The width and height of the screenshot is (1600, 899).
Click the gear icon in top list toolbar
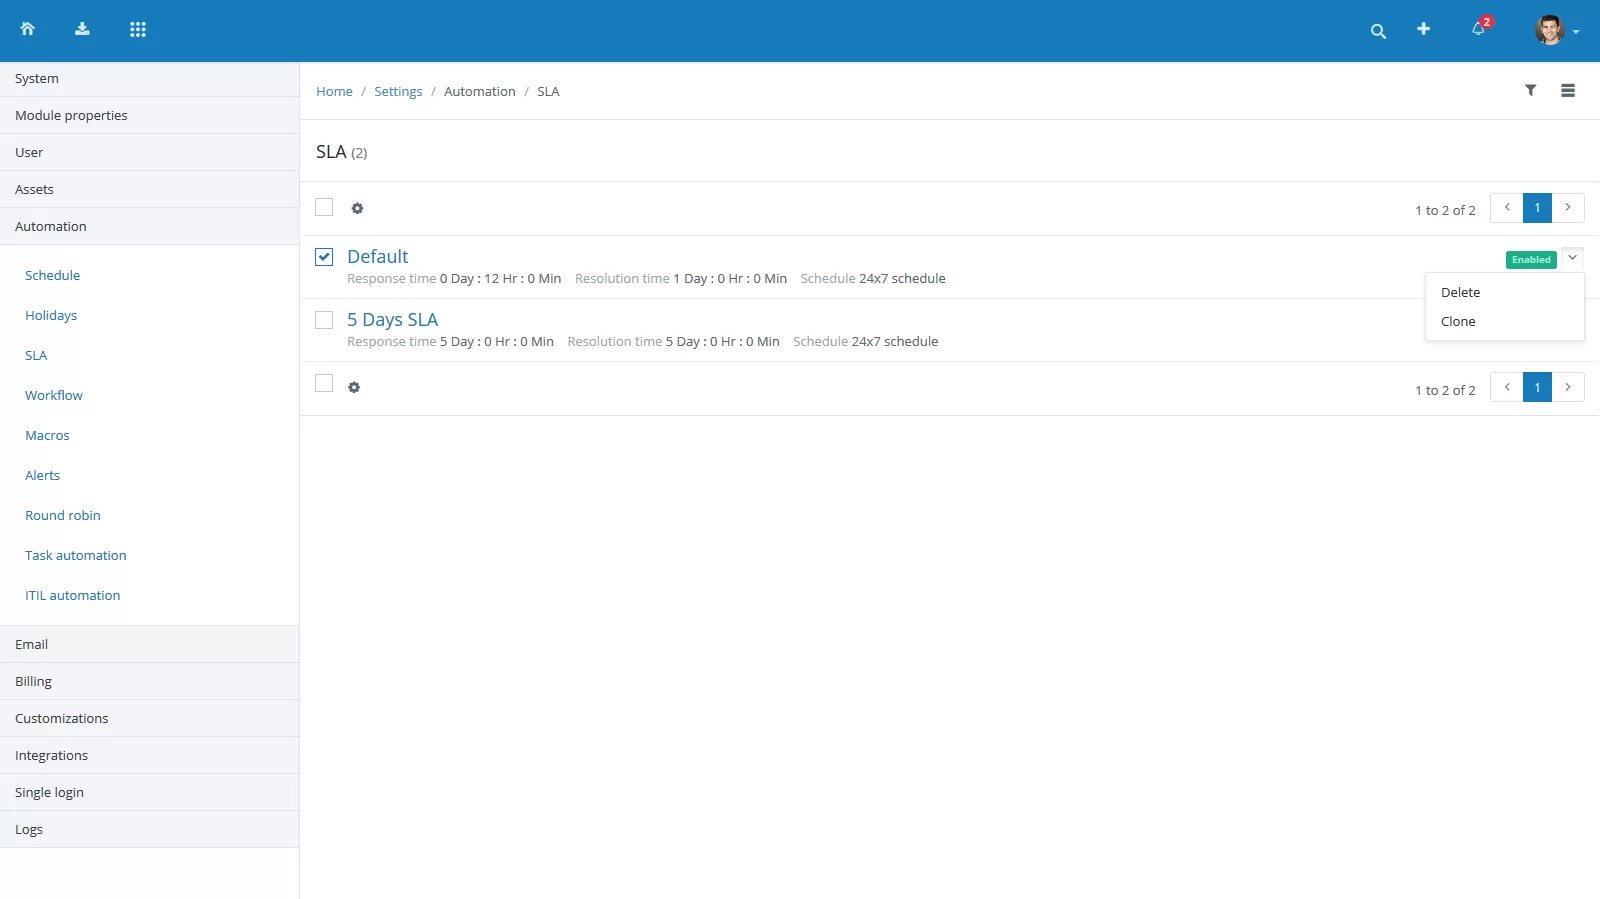tap(357, 208)
